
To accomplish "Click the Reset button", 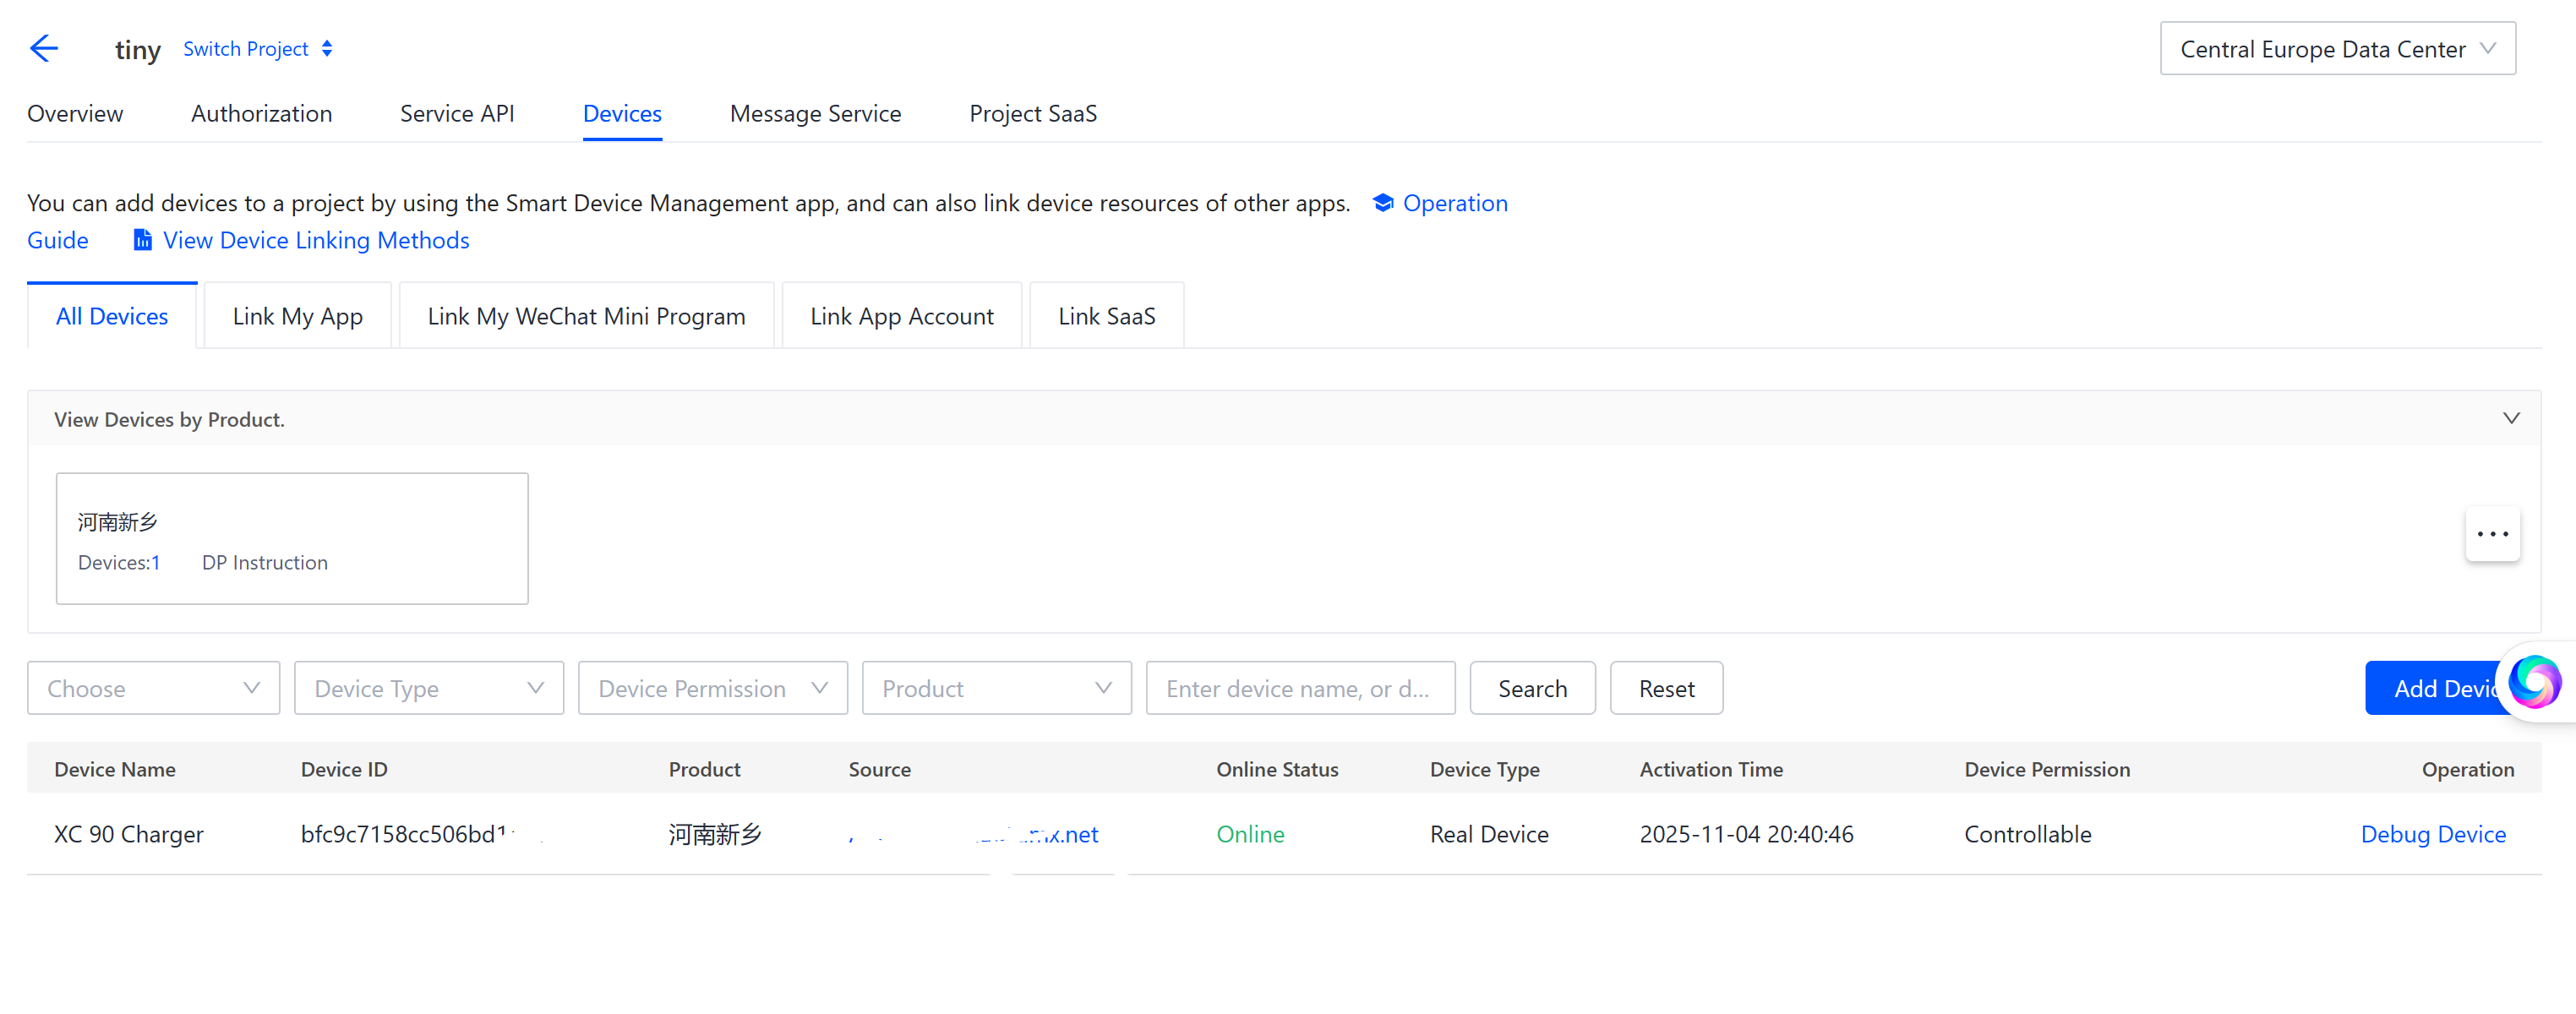I will [1666, 688].
